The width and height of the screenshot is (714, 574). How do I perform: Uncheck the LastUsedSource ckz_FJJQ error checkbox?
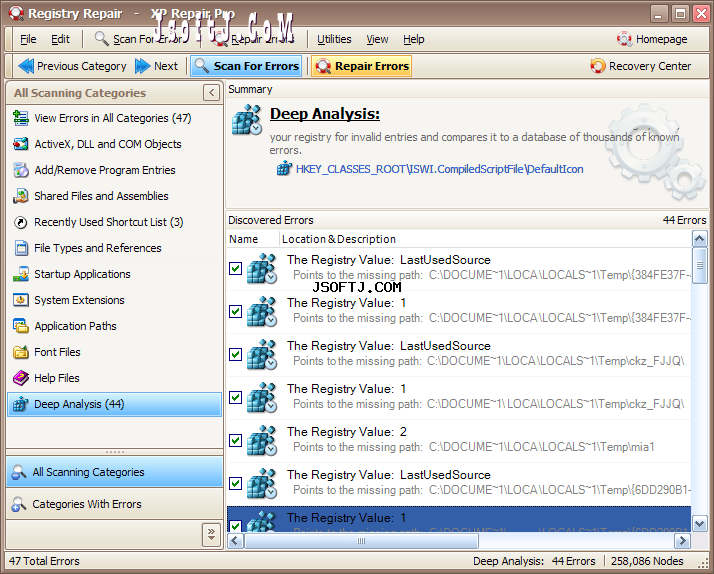click(x=235, y=354)
